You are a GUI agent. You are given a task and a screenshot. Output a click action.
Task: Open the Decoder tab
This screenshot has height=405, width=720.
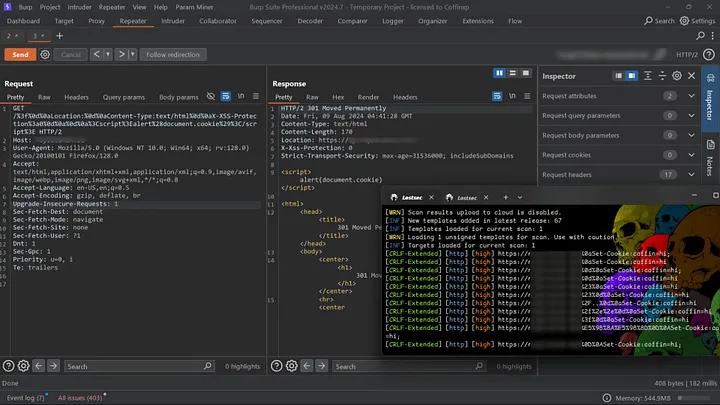coord(310,21)
